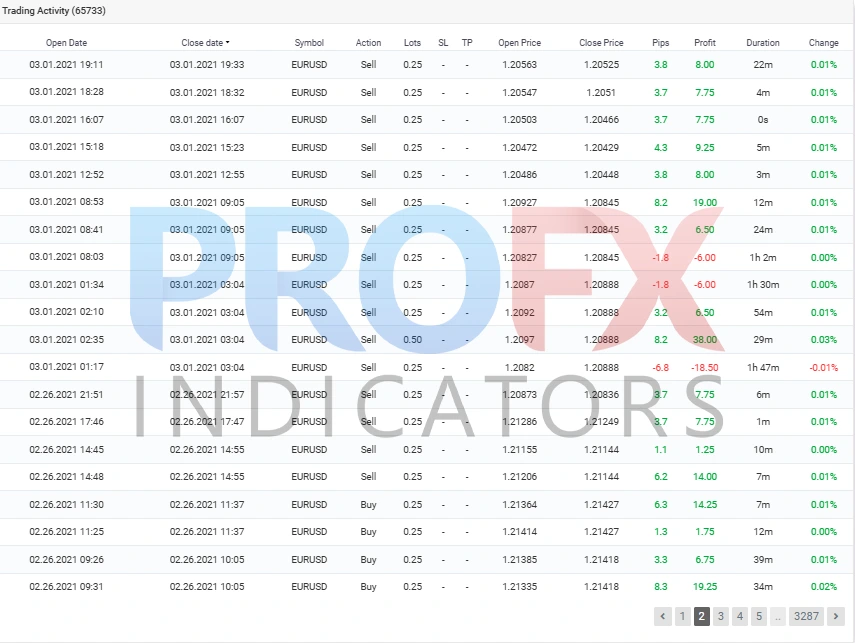This screenshot has width=855, height=643.
Task: Sort by Pips column header
Action: [x=660, y=43]
